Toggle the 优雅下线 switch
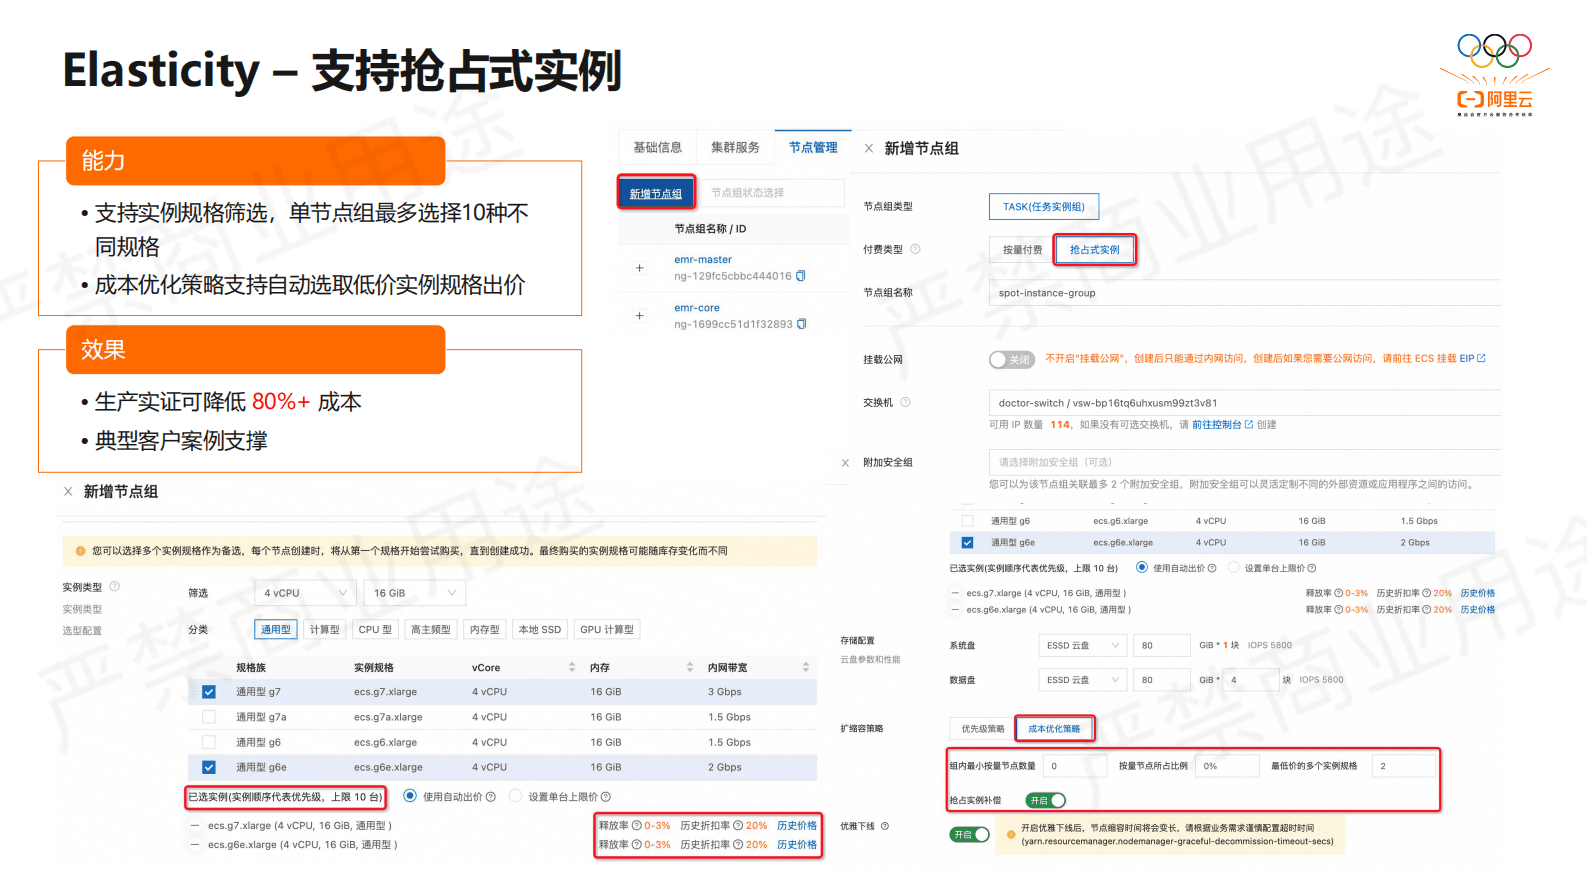The image size is (1587, 893). point(969,834)
